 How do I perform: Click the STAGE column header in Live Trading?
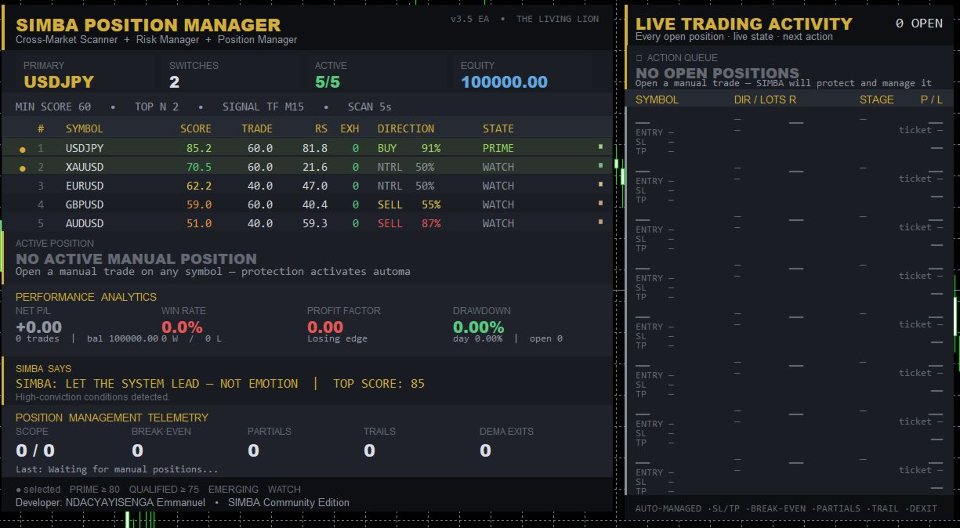coord(877,99)
